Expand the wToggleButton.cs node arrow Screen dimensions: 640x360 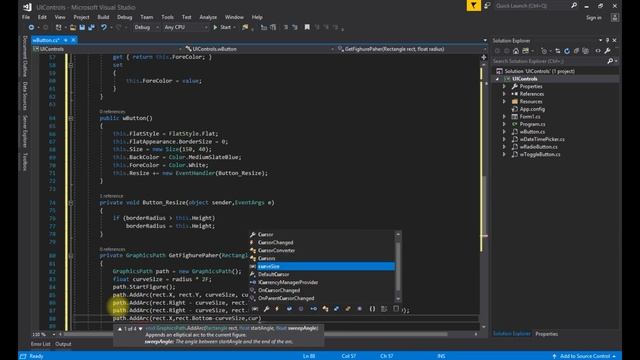(x=504, y=154)
